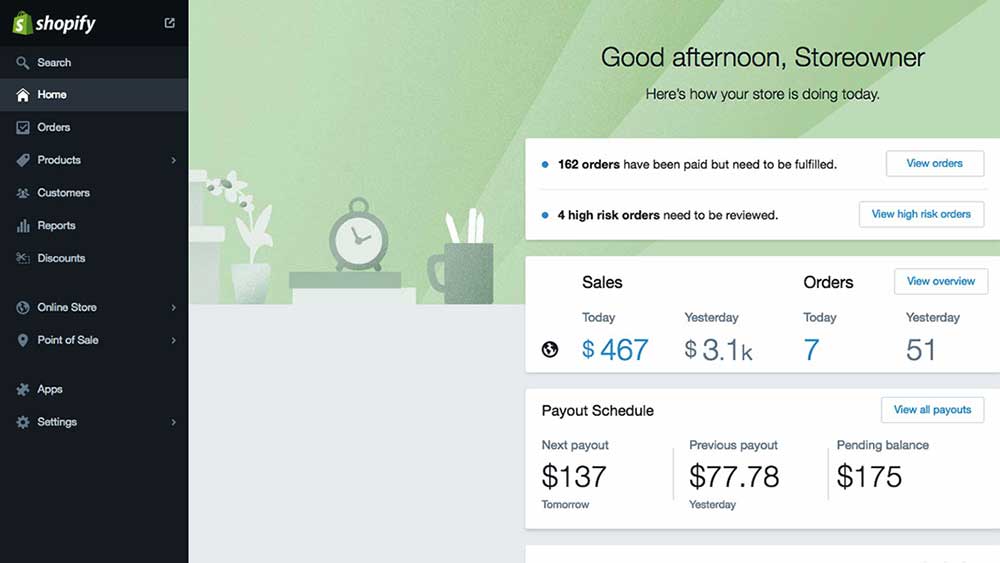The width and height of the screenshot is (1000, 563).
Task: Expand the Point of Sale chevron
Action: 173,340
